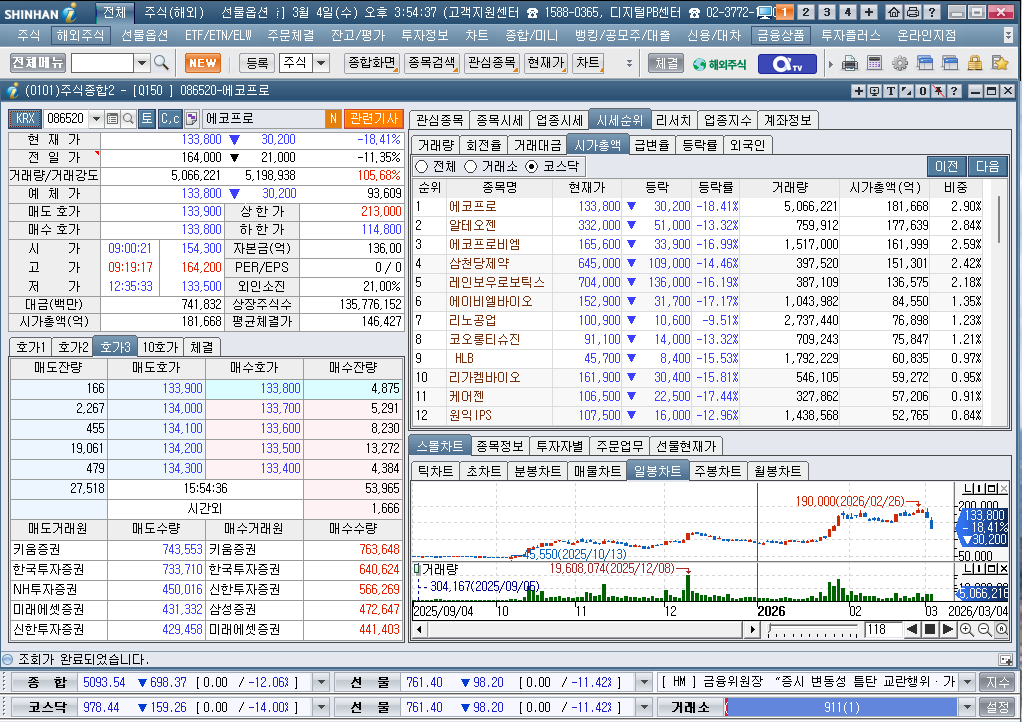Click the 다음 page button
Image resolution: width=1022 pixels, height=722 pixels.
pos(987,166)
